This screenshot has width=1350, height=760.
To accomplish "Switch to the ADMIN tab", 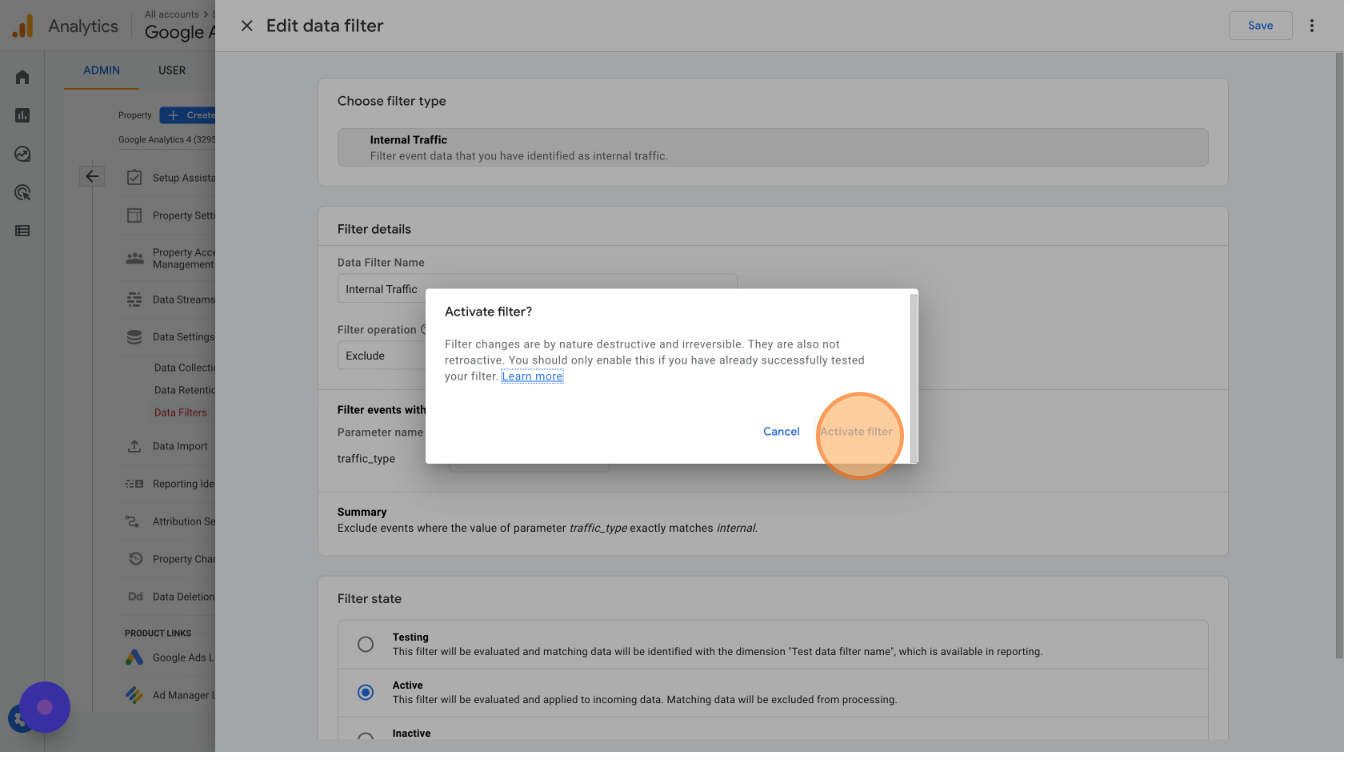I will coord(101,71).
